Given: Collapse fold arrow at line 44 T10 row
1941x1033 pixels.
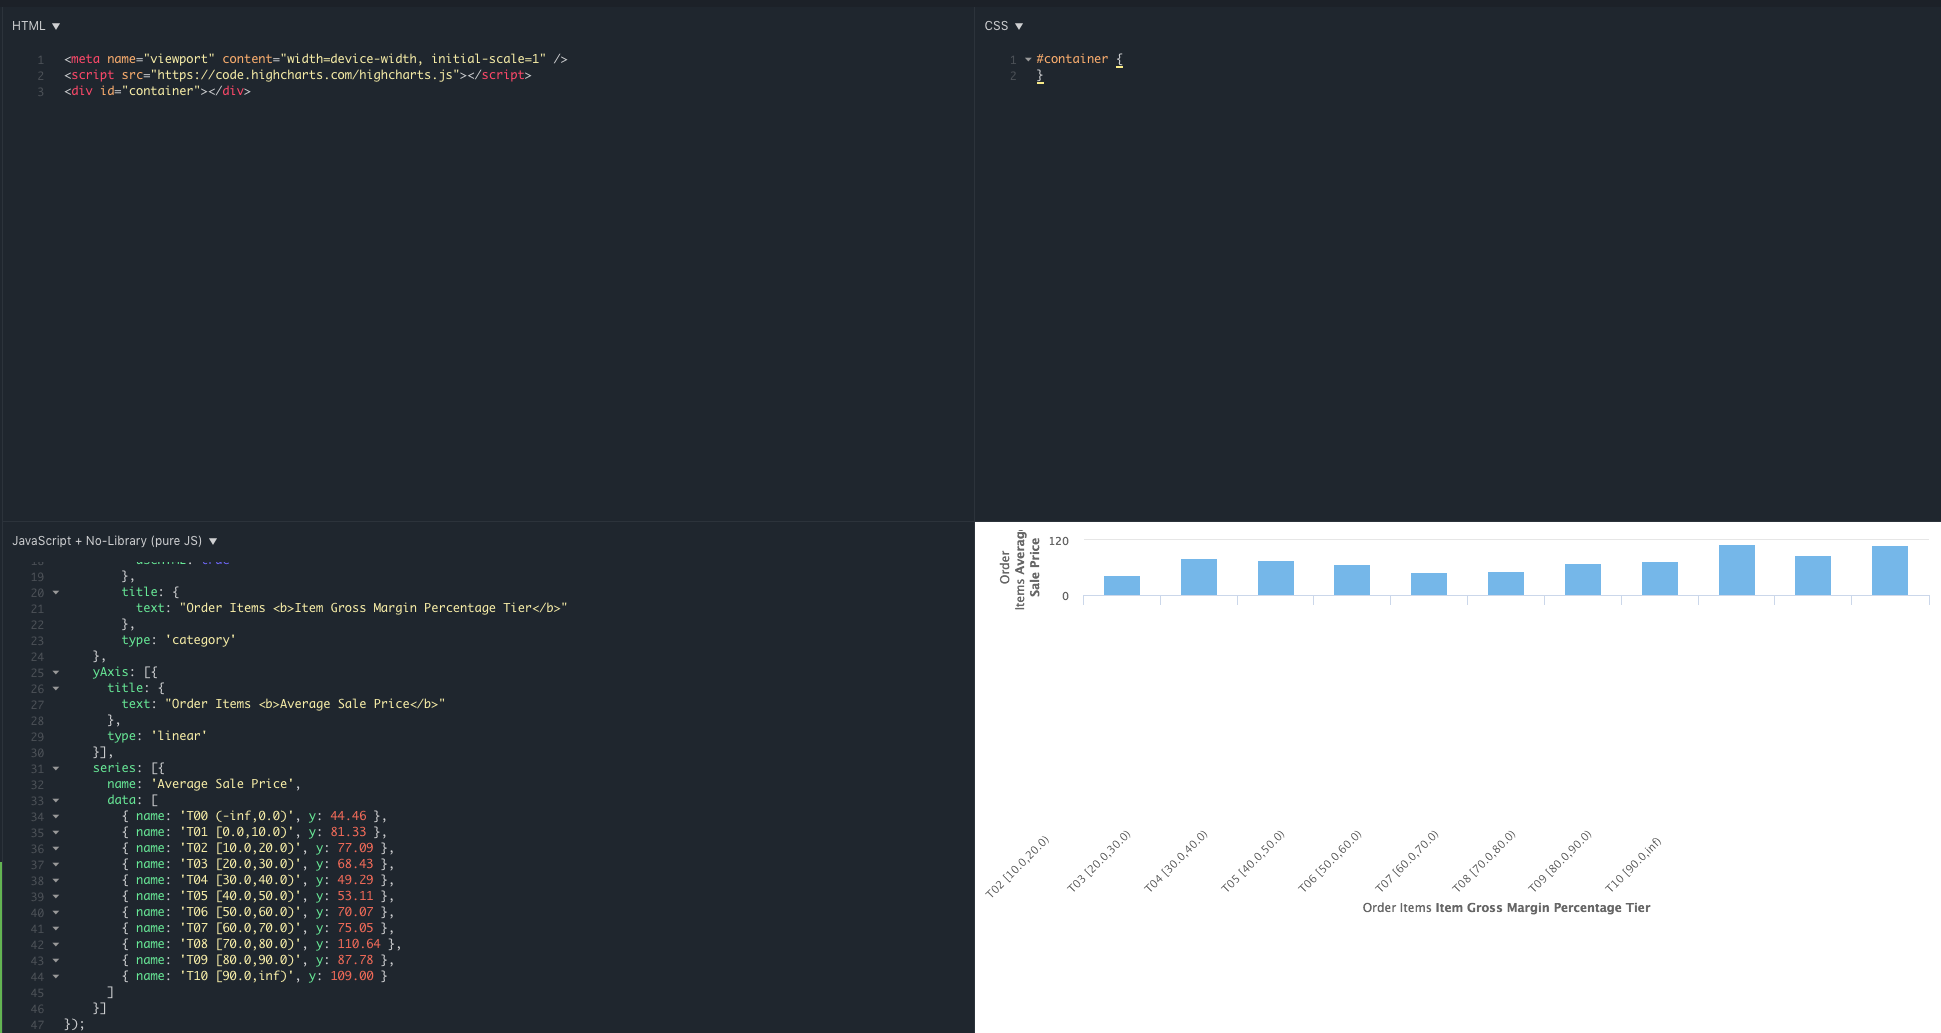Looking at the screenshot, I should [56, 977].
